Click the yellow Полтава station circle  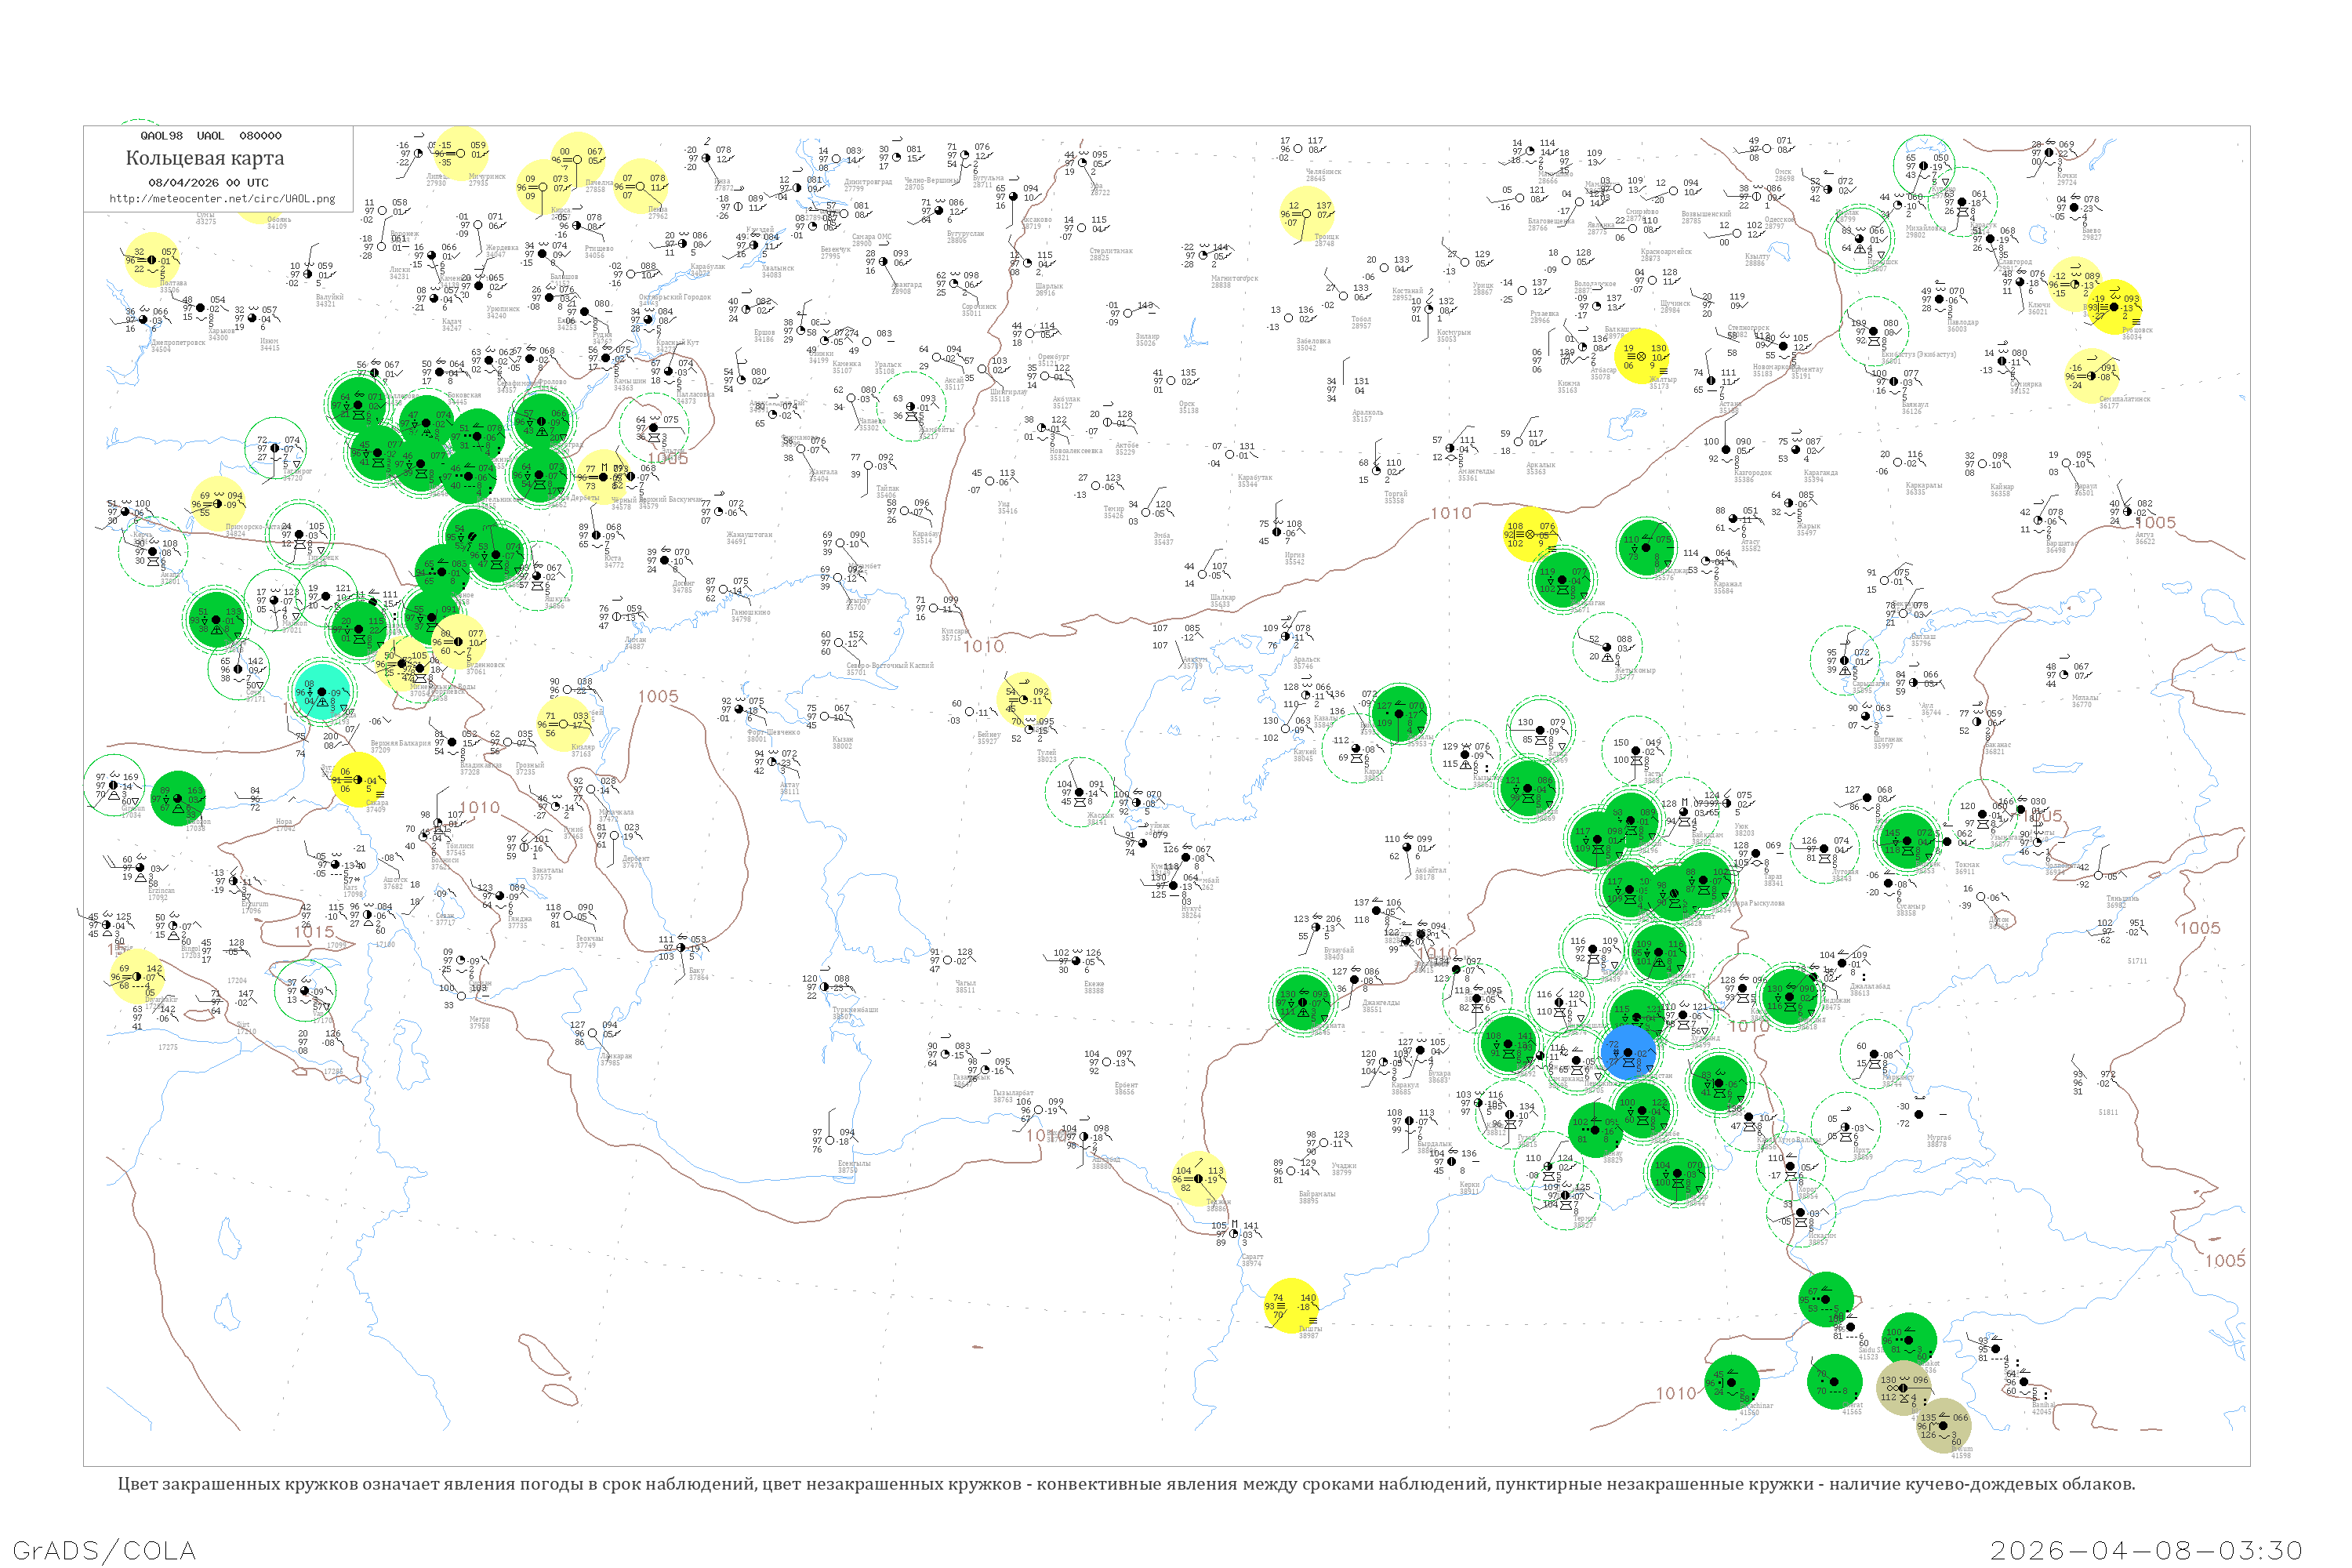(152, 260)
